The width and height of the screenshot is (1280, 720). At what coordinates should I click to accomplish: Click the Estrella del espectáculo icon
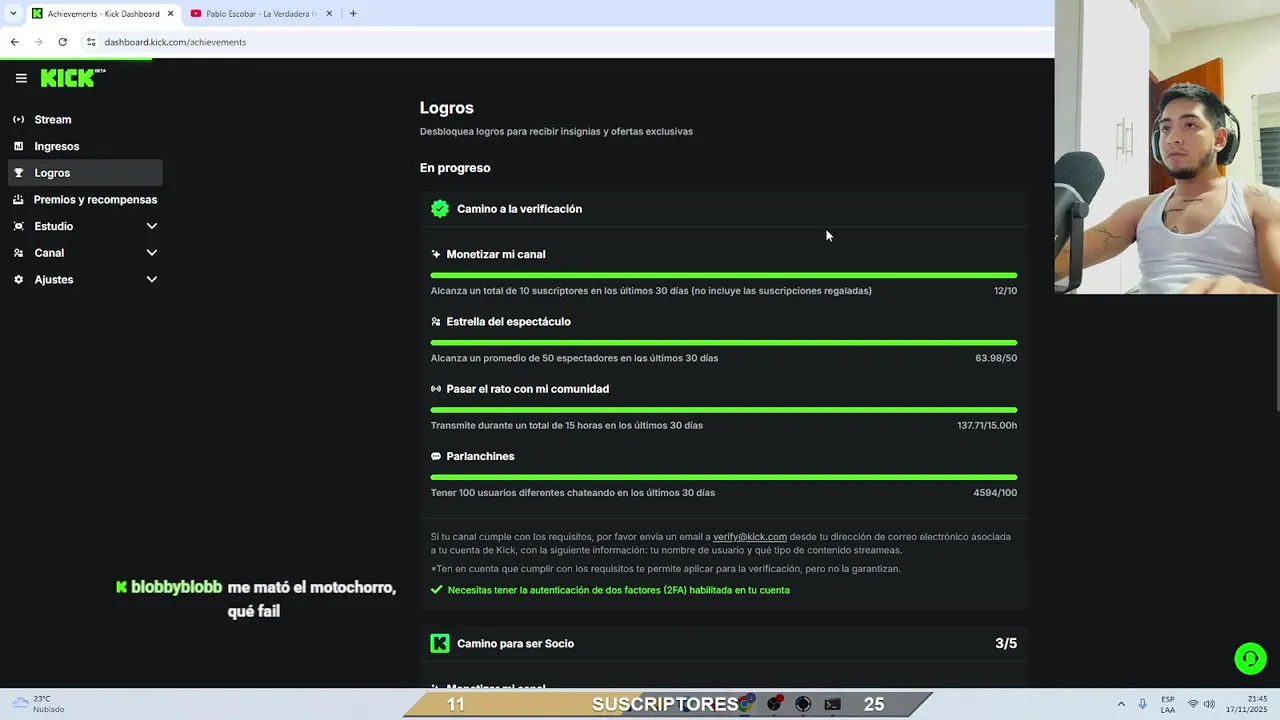click(x=436, y=321)
